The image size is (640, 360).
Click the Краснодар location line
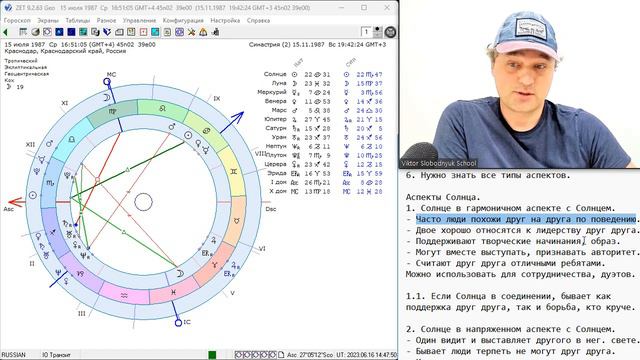click(65, 51)
